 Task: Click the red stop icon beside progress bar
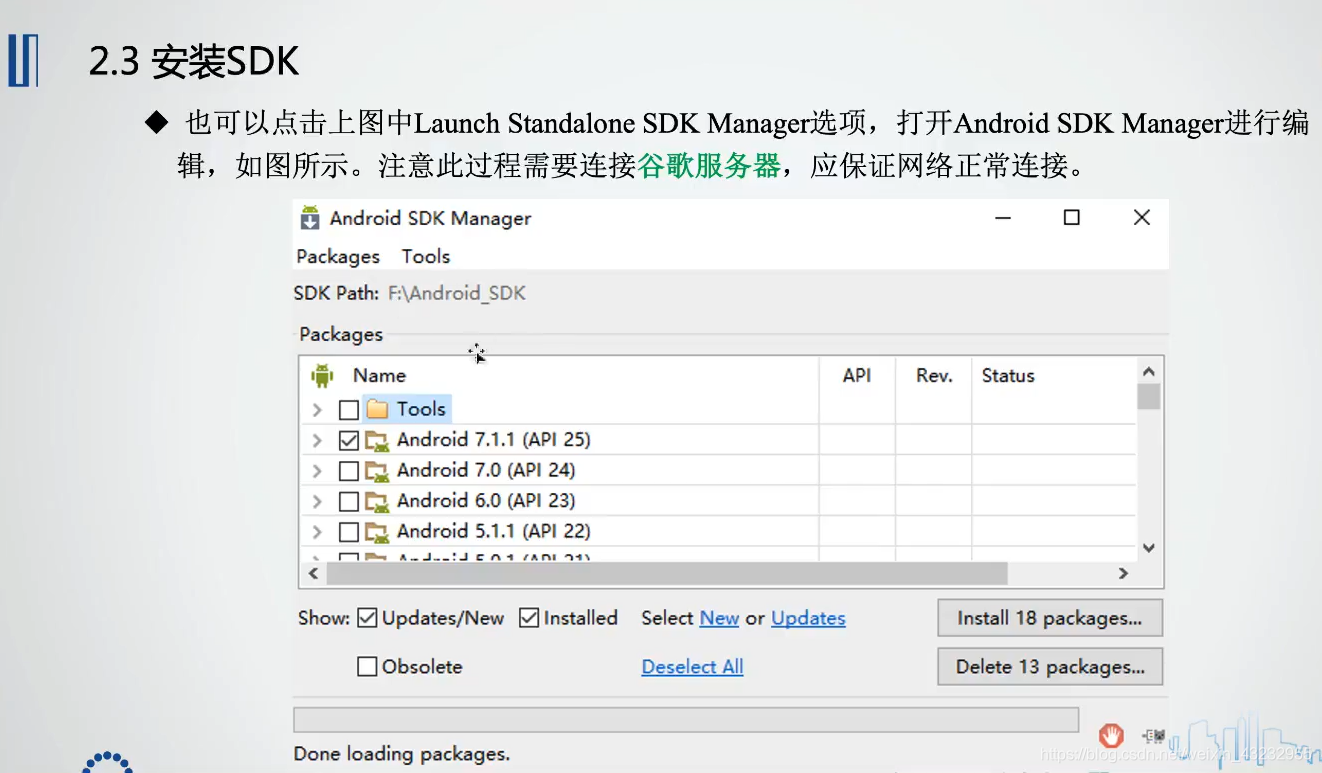(x=1111, y=735)
